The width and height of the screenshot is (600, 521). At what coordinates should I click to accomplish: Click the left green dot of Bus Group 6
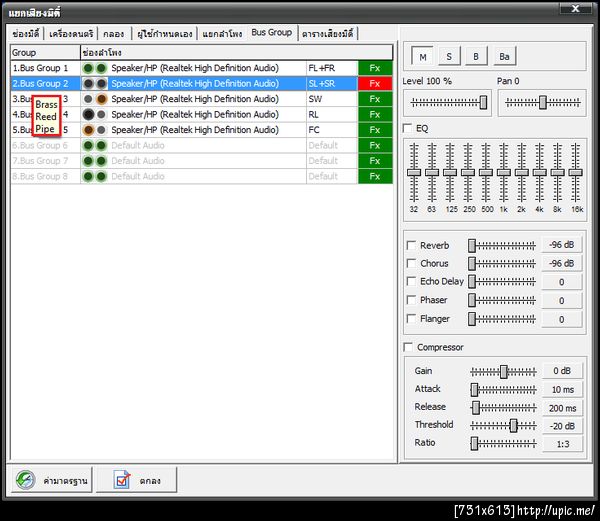tap(88, 145)
